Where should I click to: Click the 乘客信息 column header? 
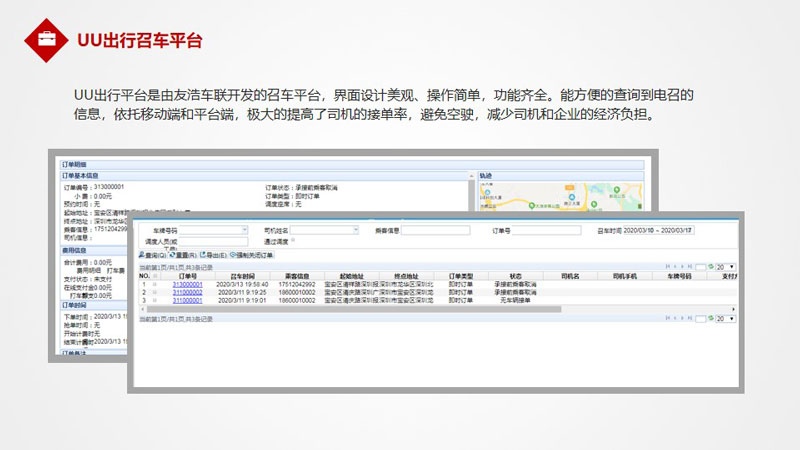(x=297, y=276)
